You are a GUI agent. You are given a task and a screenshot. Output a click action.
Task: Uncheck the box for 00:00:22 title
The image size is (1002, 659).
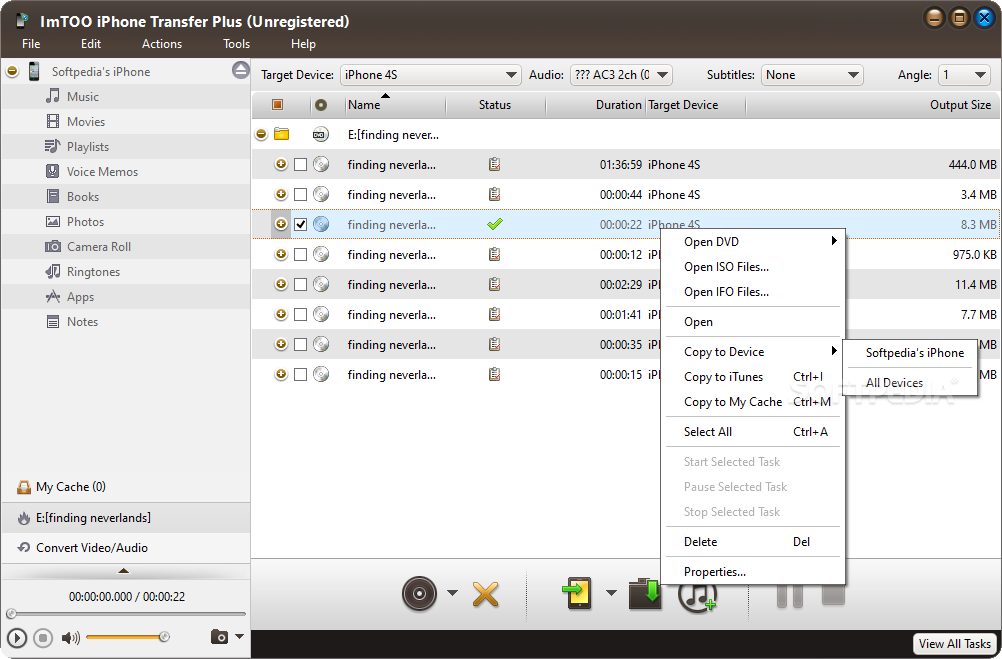tap(300, 224)
